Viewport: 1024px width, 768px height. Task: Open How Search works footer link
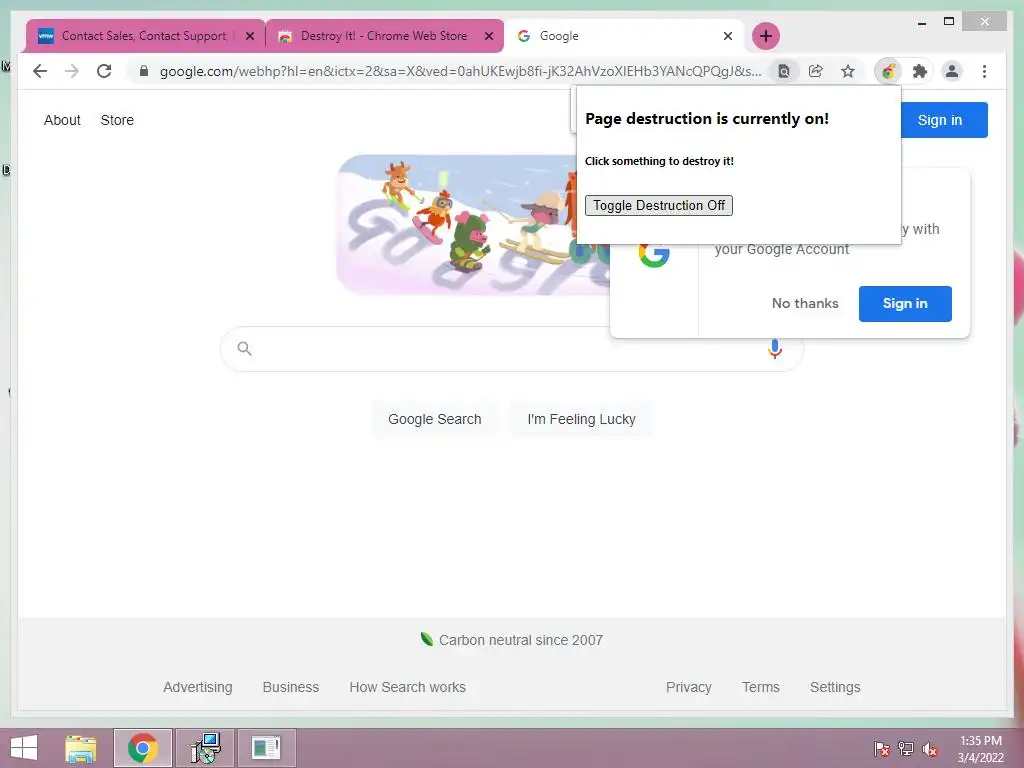(408, 687)
